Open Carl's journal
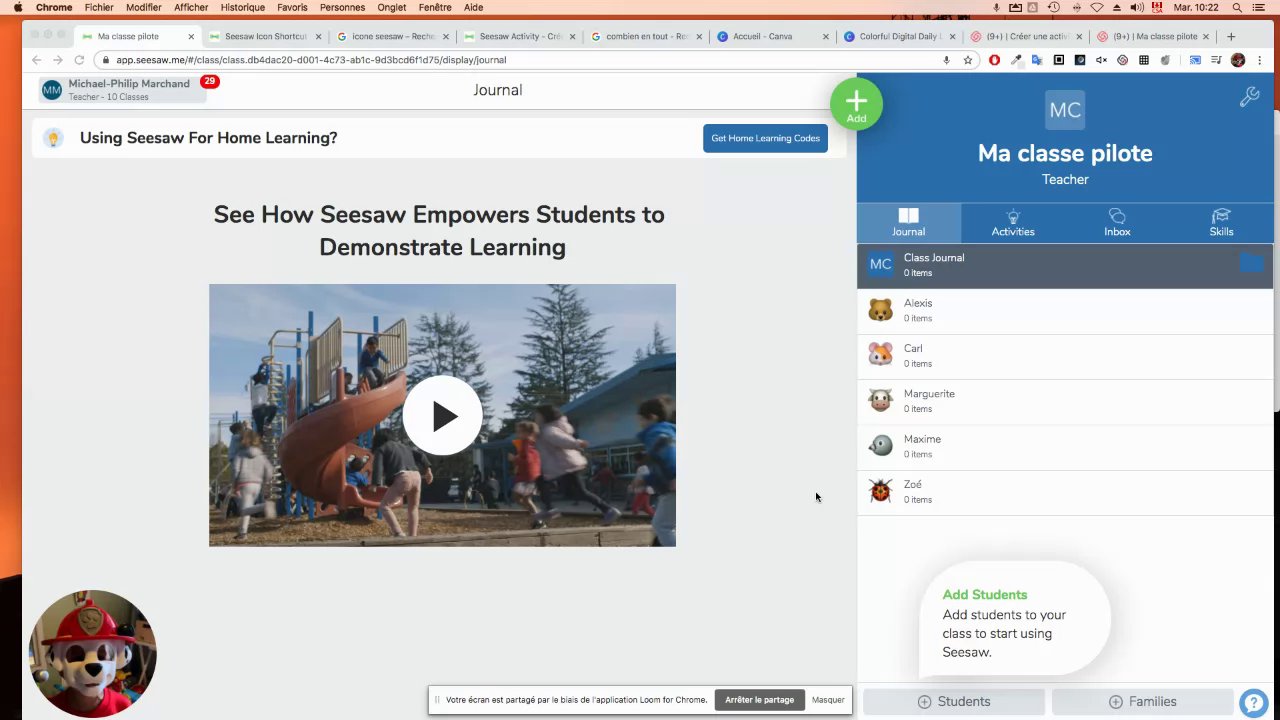 click(x=1065, y=355)
